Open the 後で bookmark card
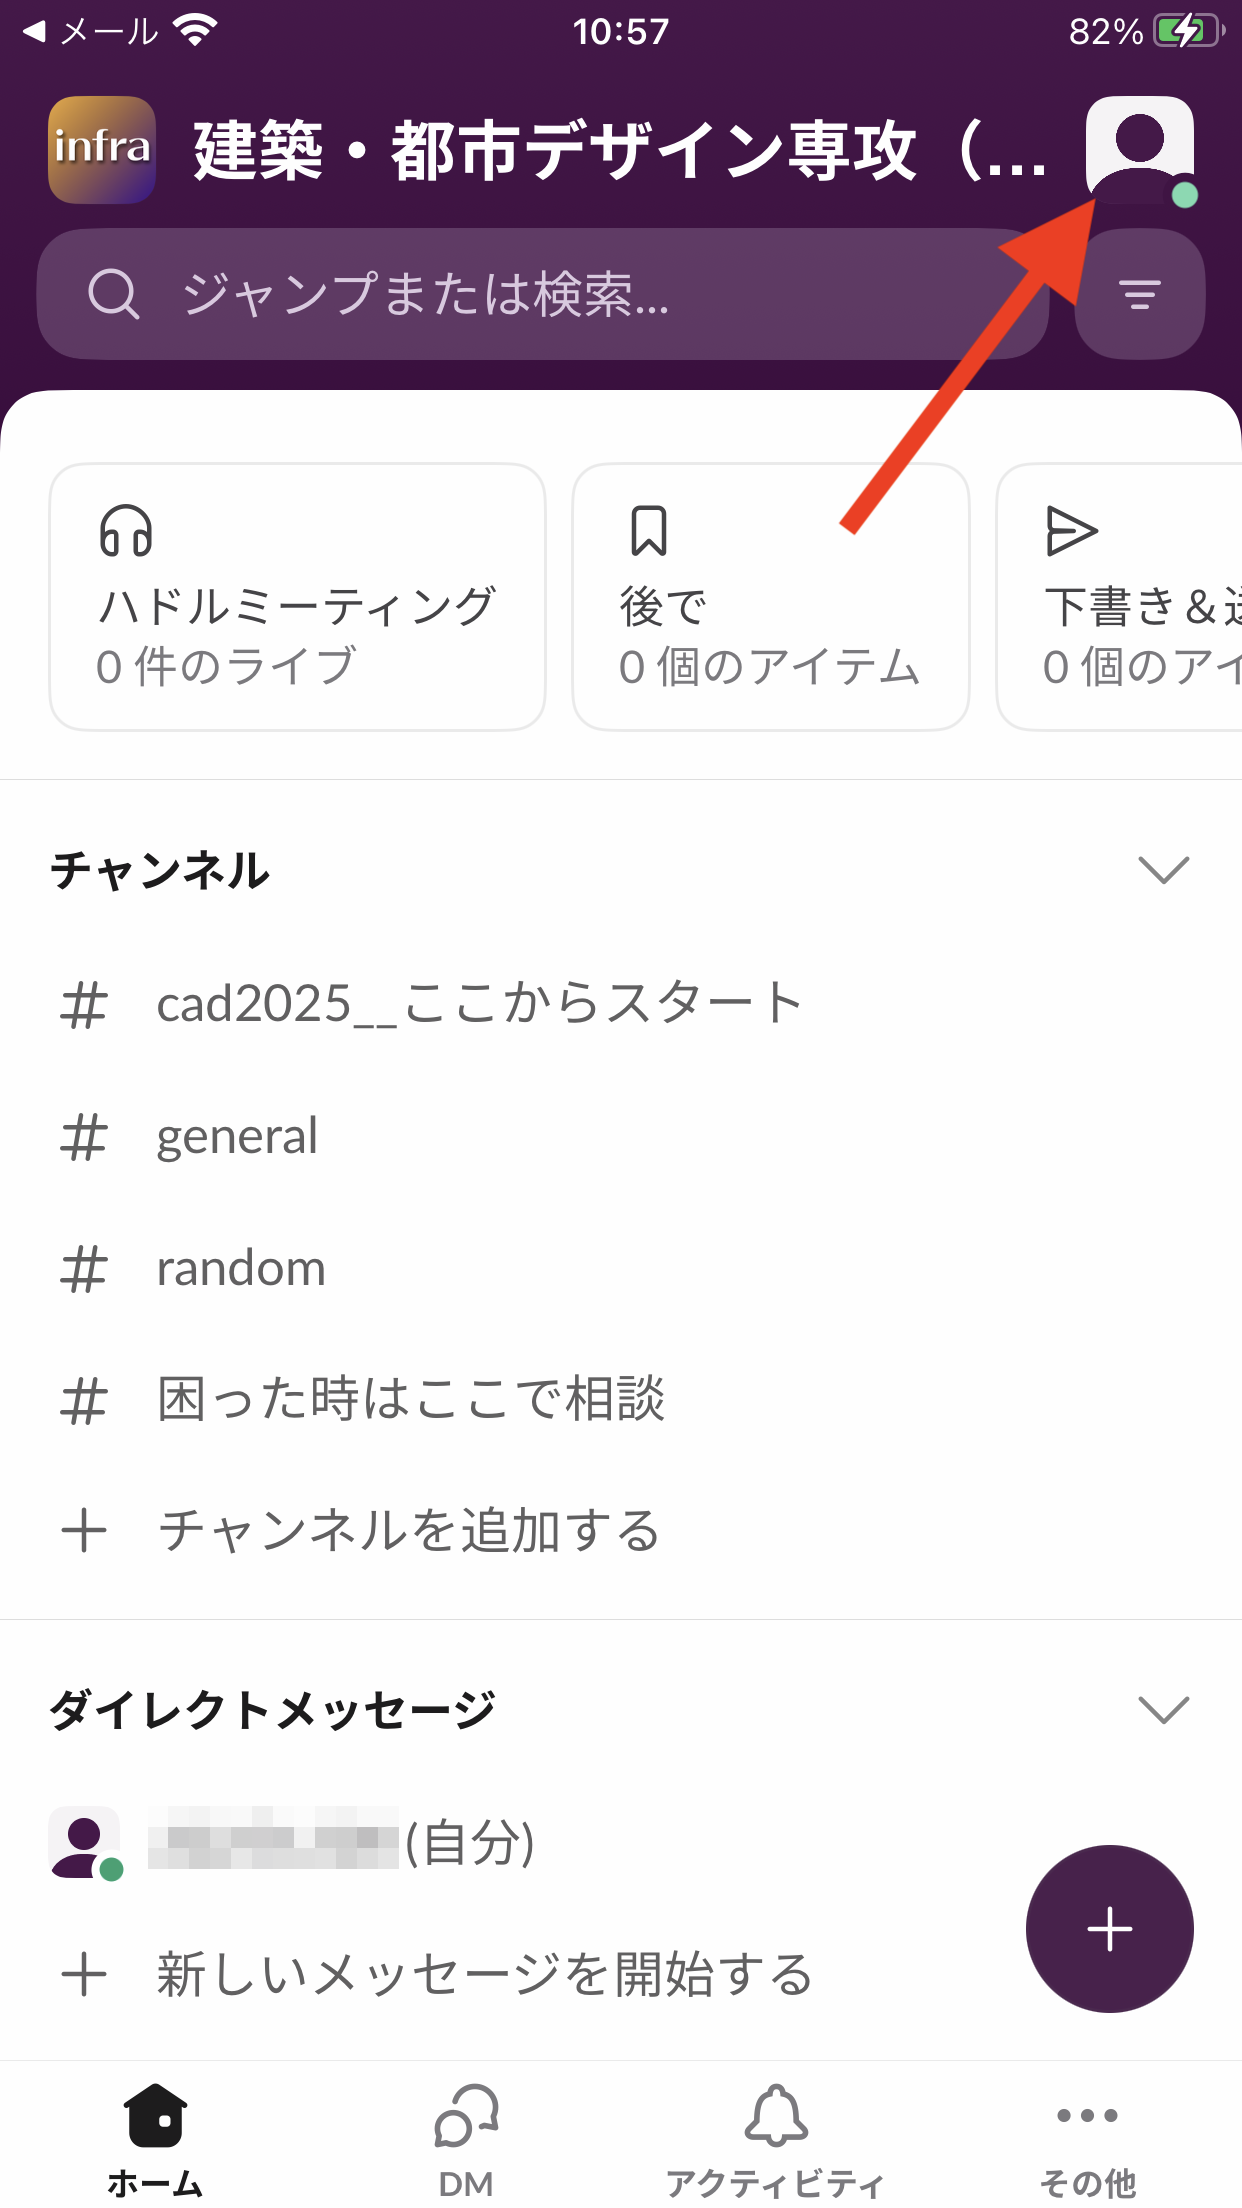 (x=770, y=597)
